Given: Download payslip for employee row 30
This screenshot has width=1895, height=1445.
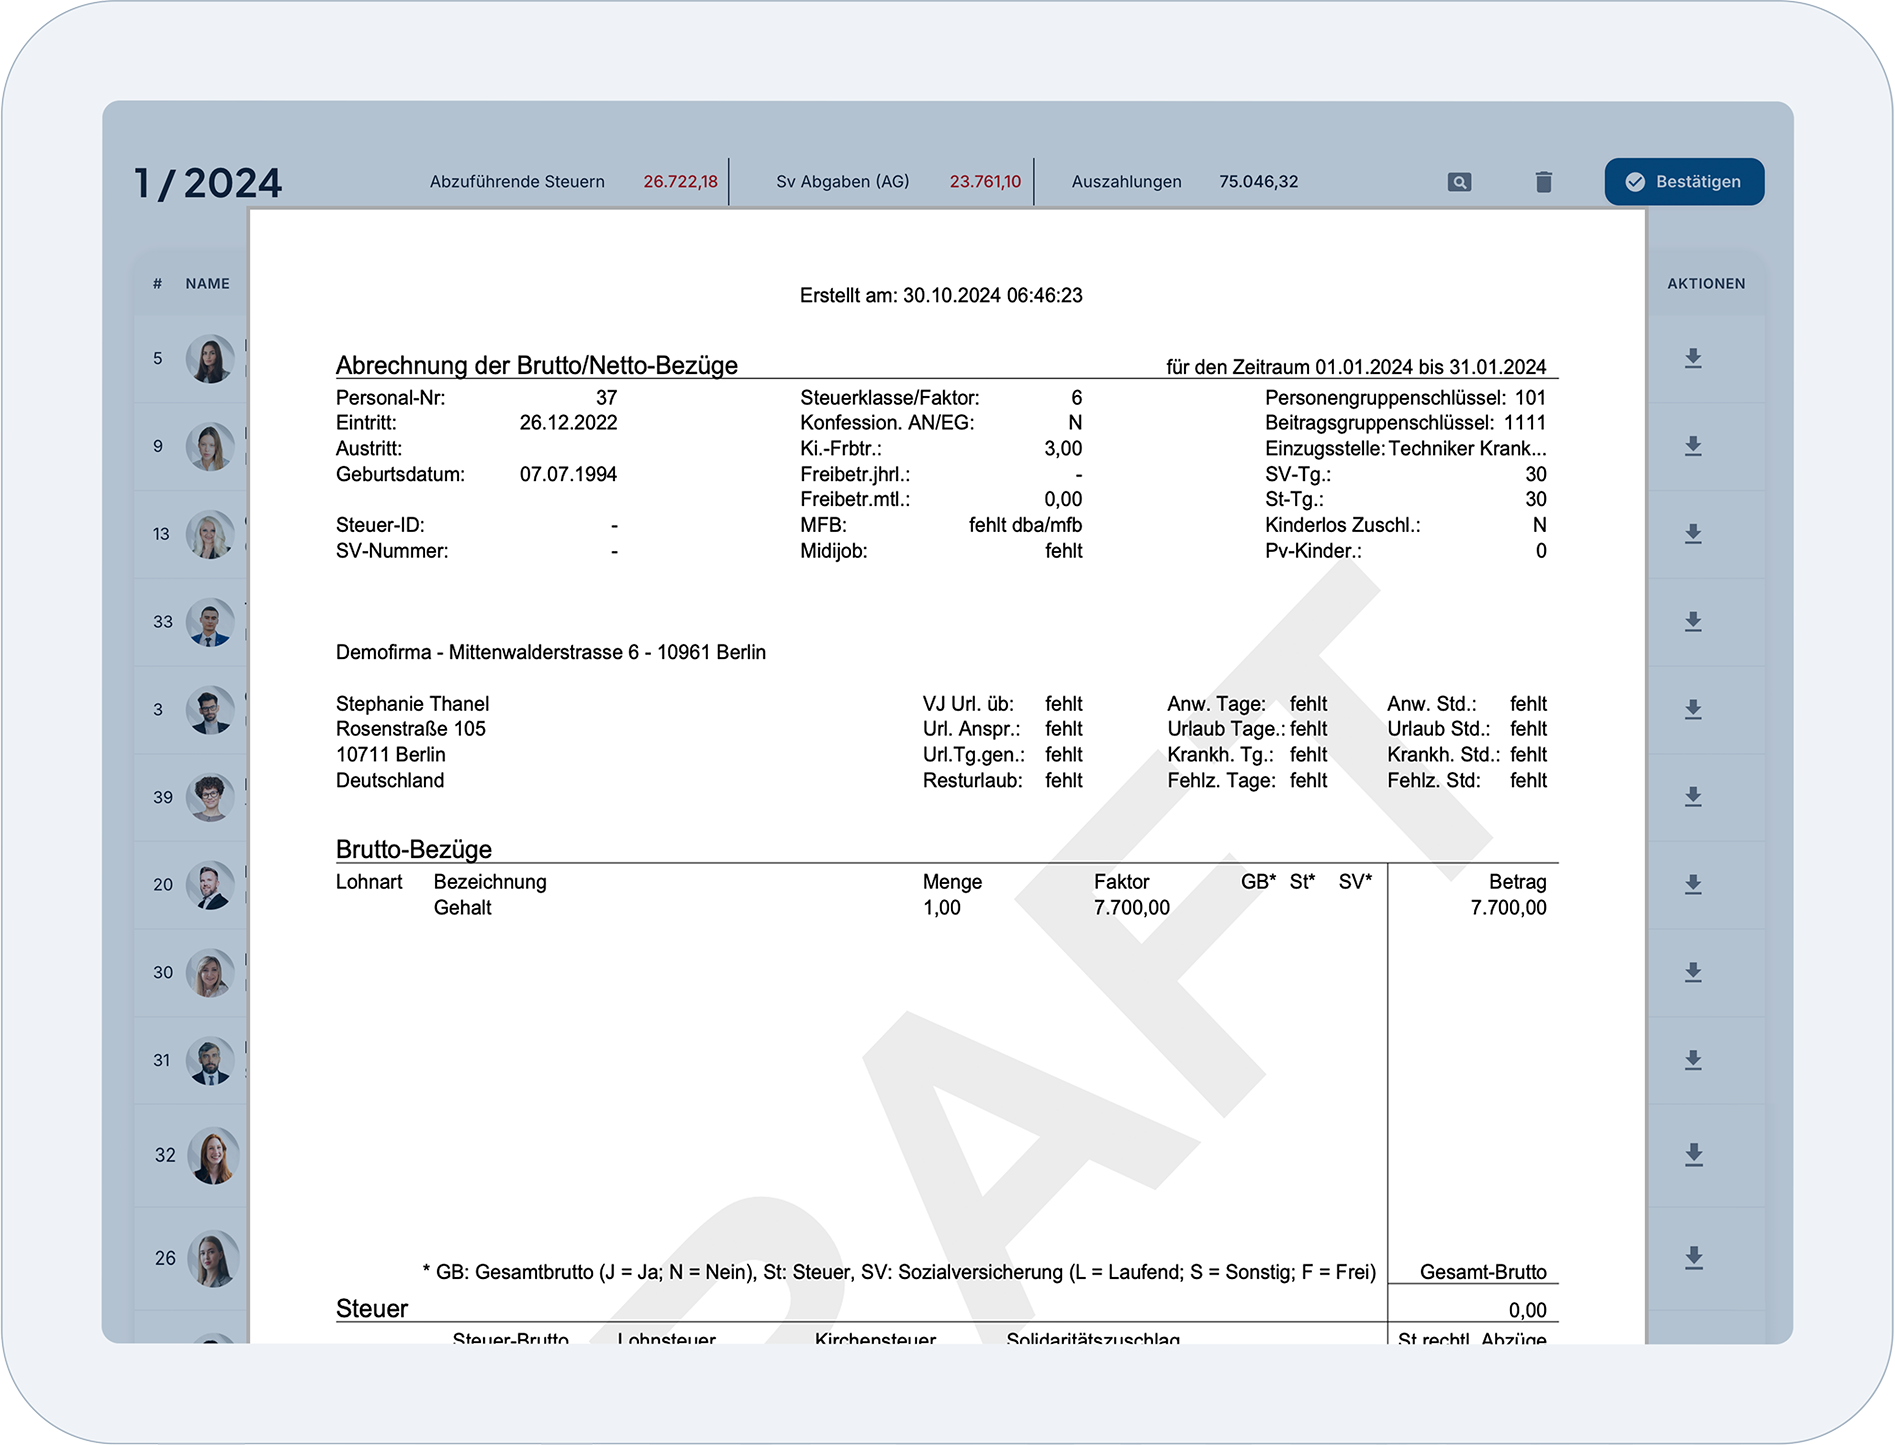Looking at the screenshot, I should click(1693, 972).
